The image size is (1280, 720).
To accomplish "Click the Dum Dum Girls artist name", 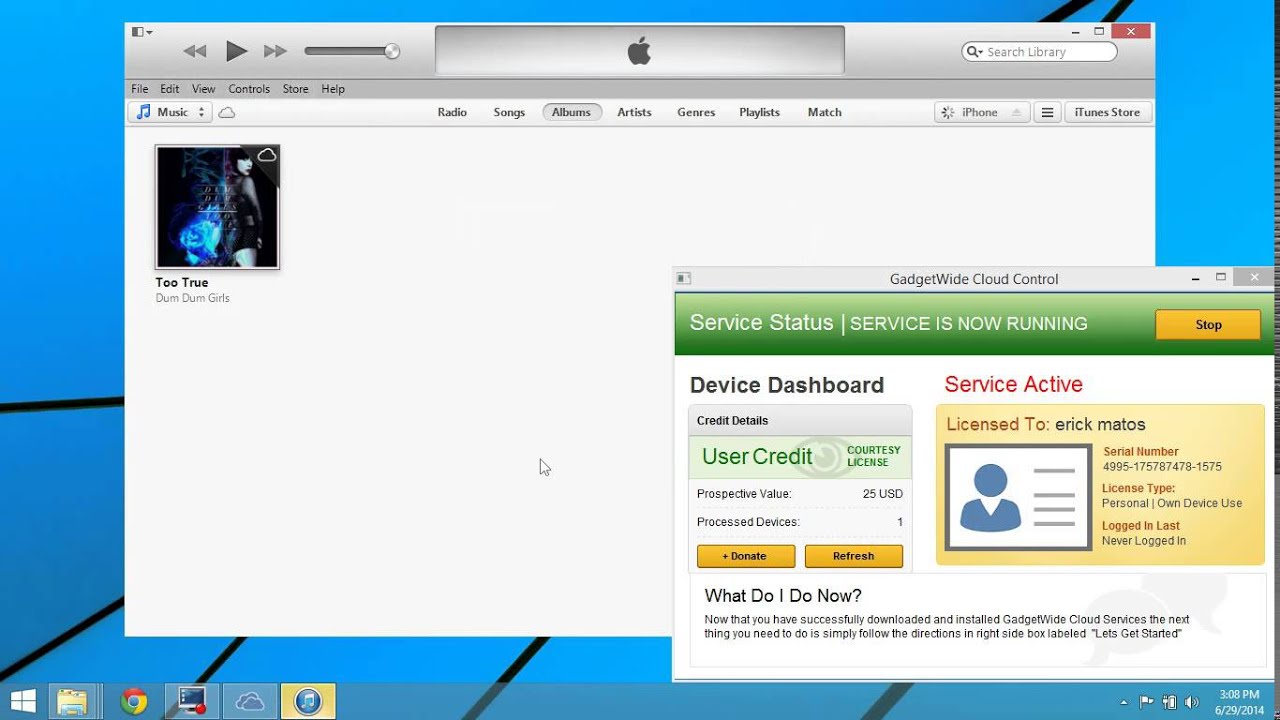I will click(x=193, y=298).
